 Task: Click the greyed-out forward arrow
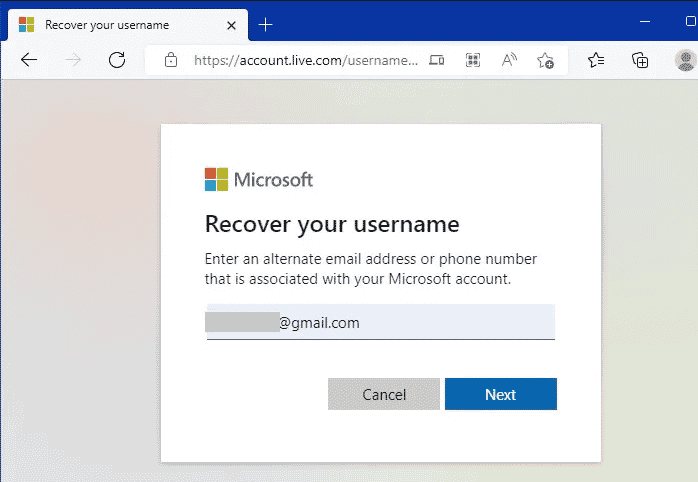coord(73,60)
